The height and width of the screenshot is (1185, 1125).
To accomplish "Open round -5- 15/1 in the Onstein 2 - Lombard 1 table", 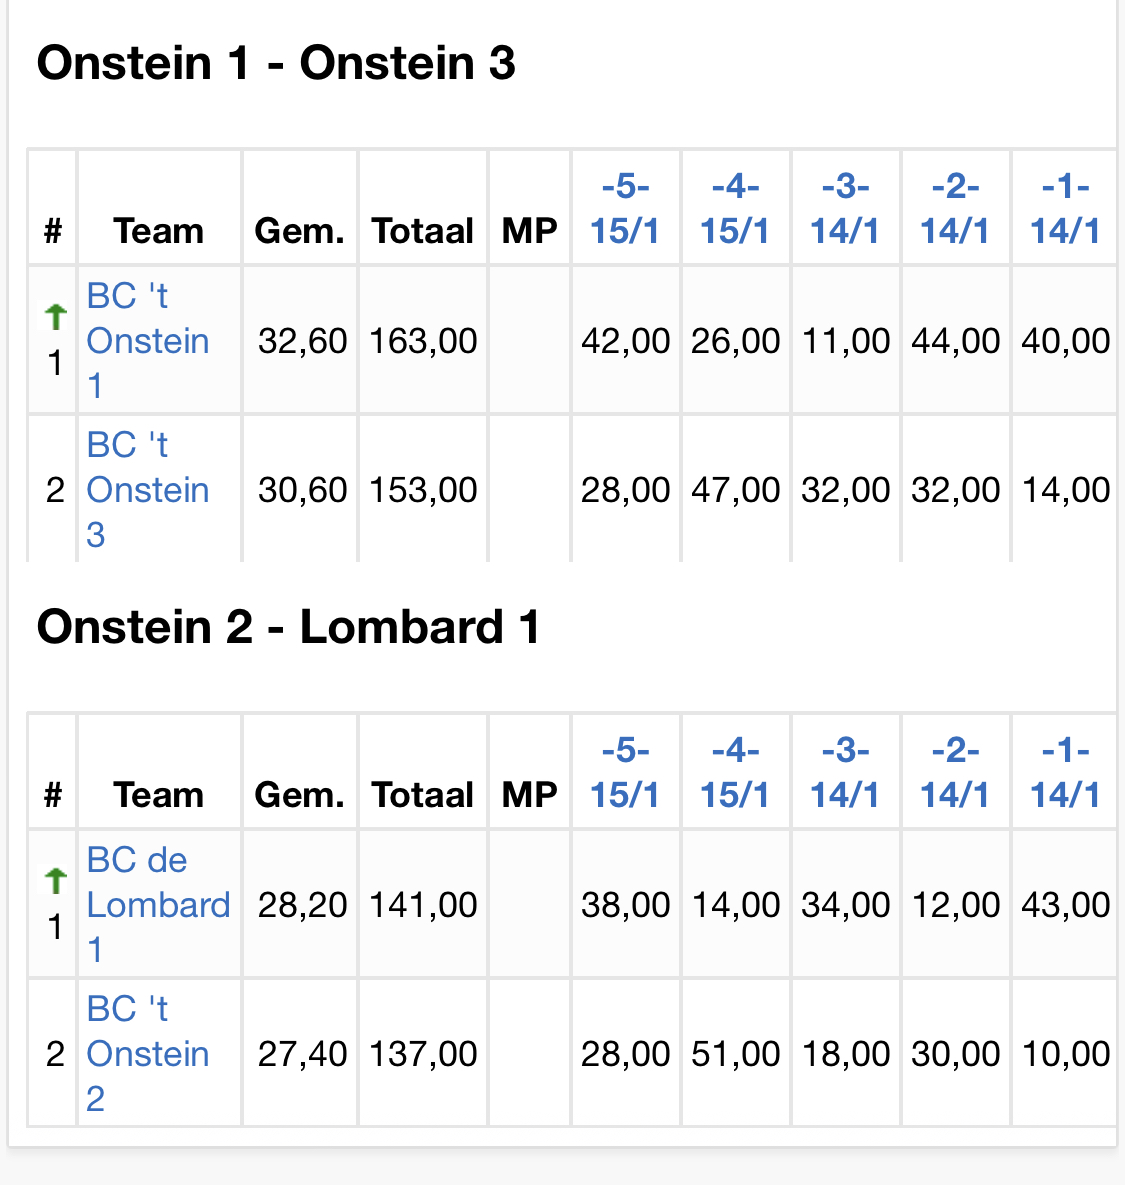I will coord(625,773).
